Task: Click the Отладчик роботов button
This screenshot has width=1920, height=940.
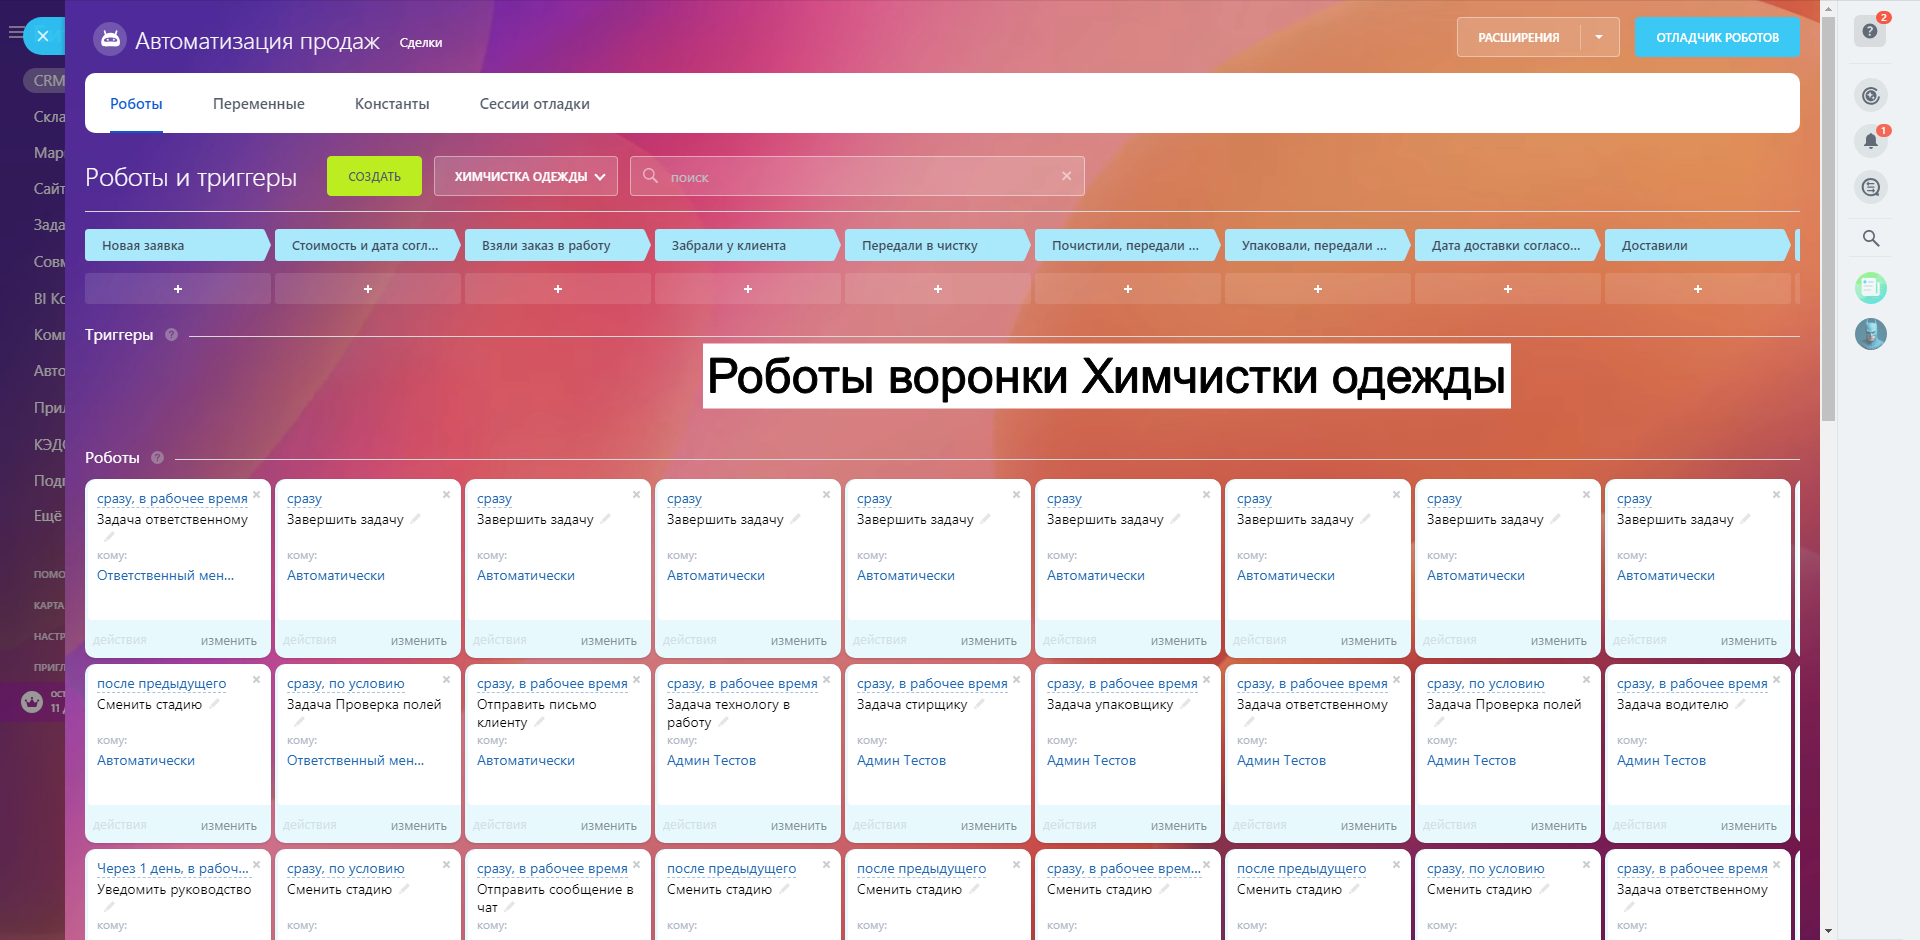Action: tap(1716, 37)
